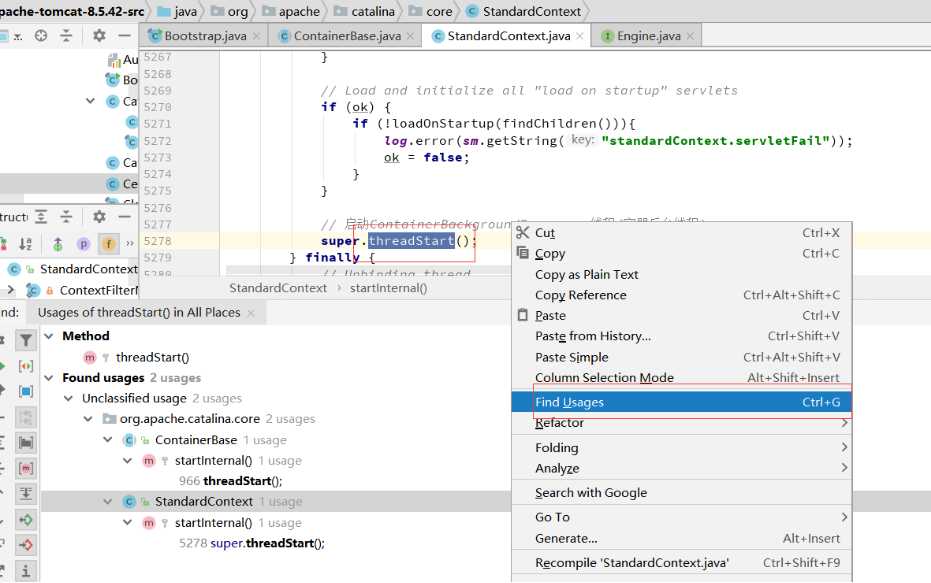This screenshot has height=583, width=931.
Task: Toggle the blue square grouping icon in Find panel
Action: point(26,391)
